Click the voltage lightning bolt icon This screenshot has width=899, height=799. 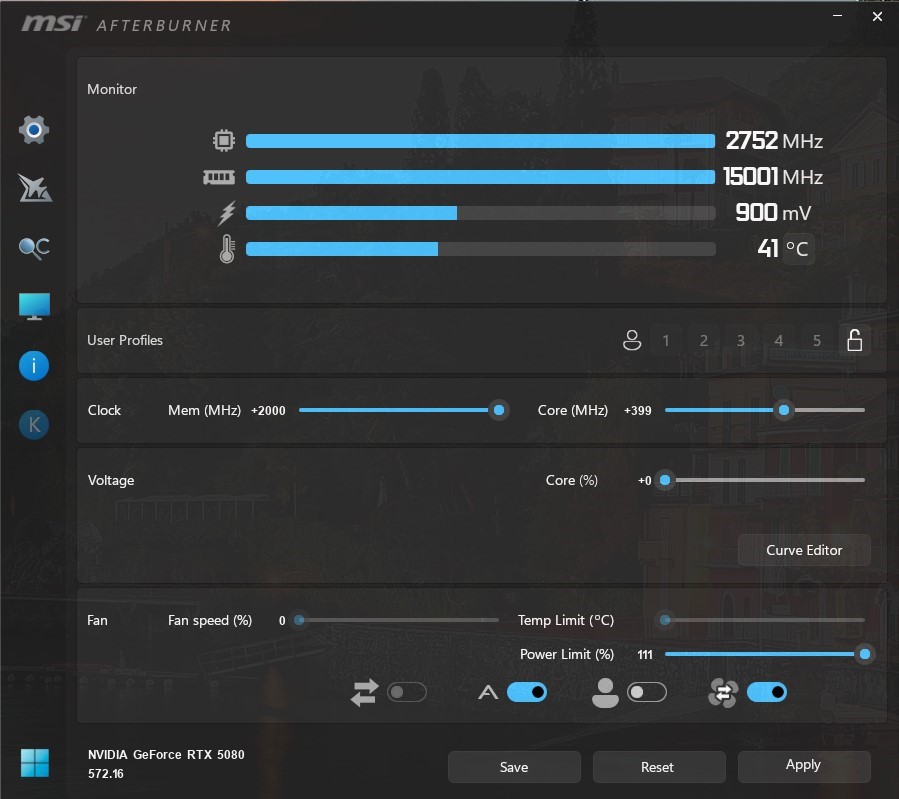[x=227, y=213]
